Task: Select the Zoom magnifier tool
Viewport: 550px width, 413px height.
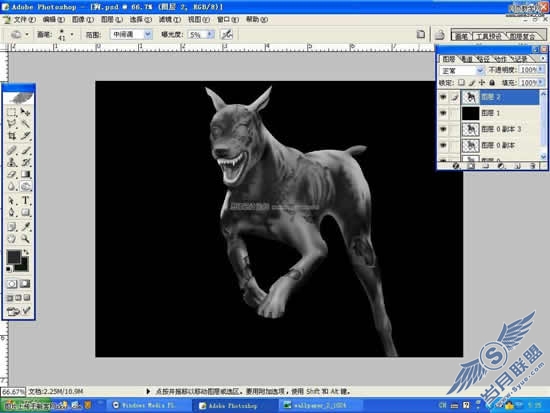Action: [x=25, y=239]
